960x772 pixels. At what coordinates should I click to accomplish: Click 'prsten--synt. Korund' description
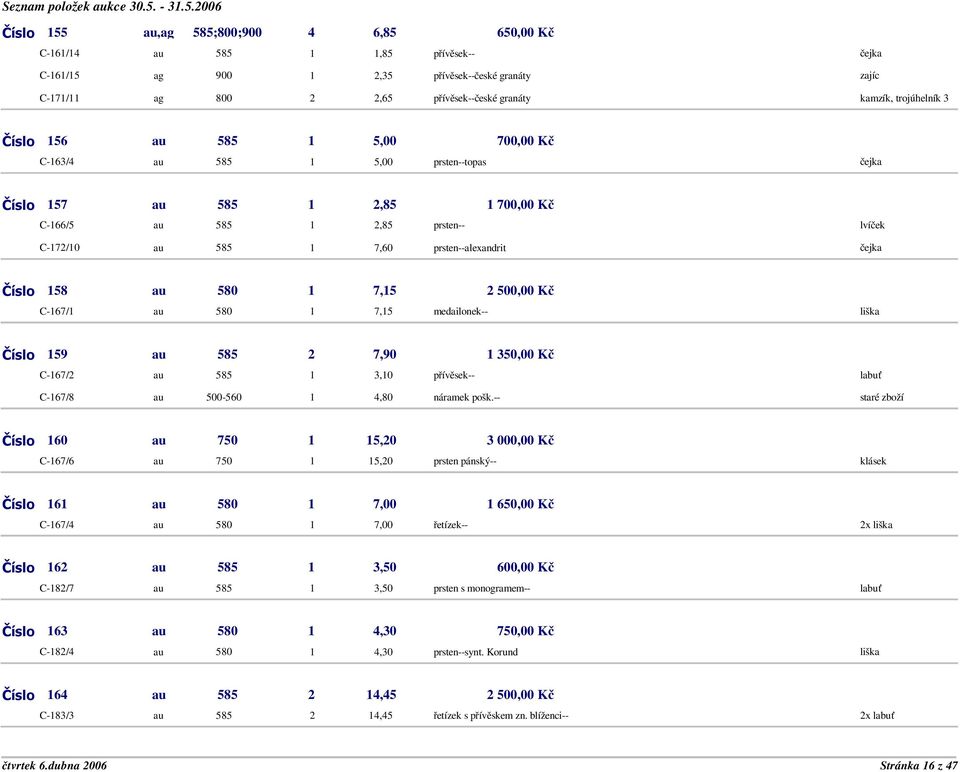tap(475, 652)
